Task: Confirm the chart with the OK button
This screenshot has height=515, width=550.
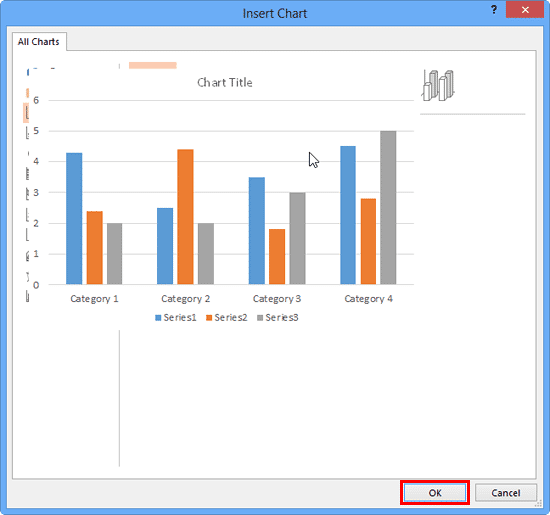Action: [x=435, y=493]
